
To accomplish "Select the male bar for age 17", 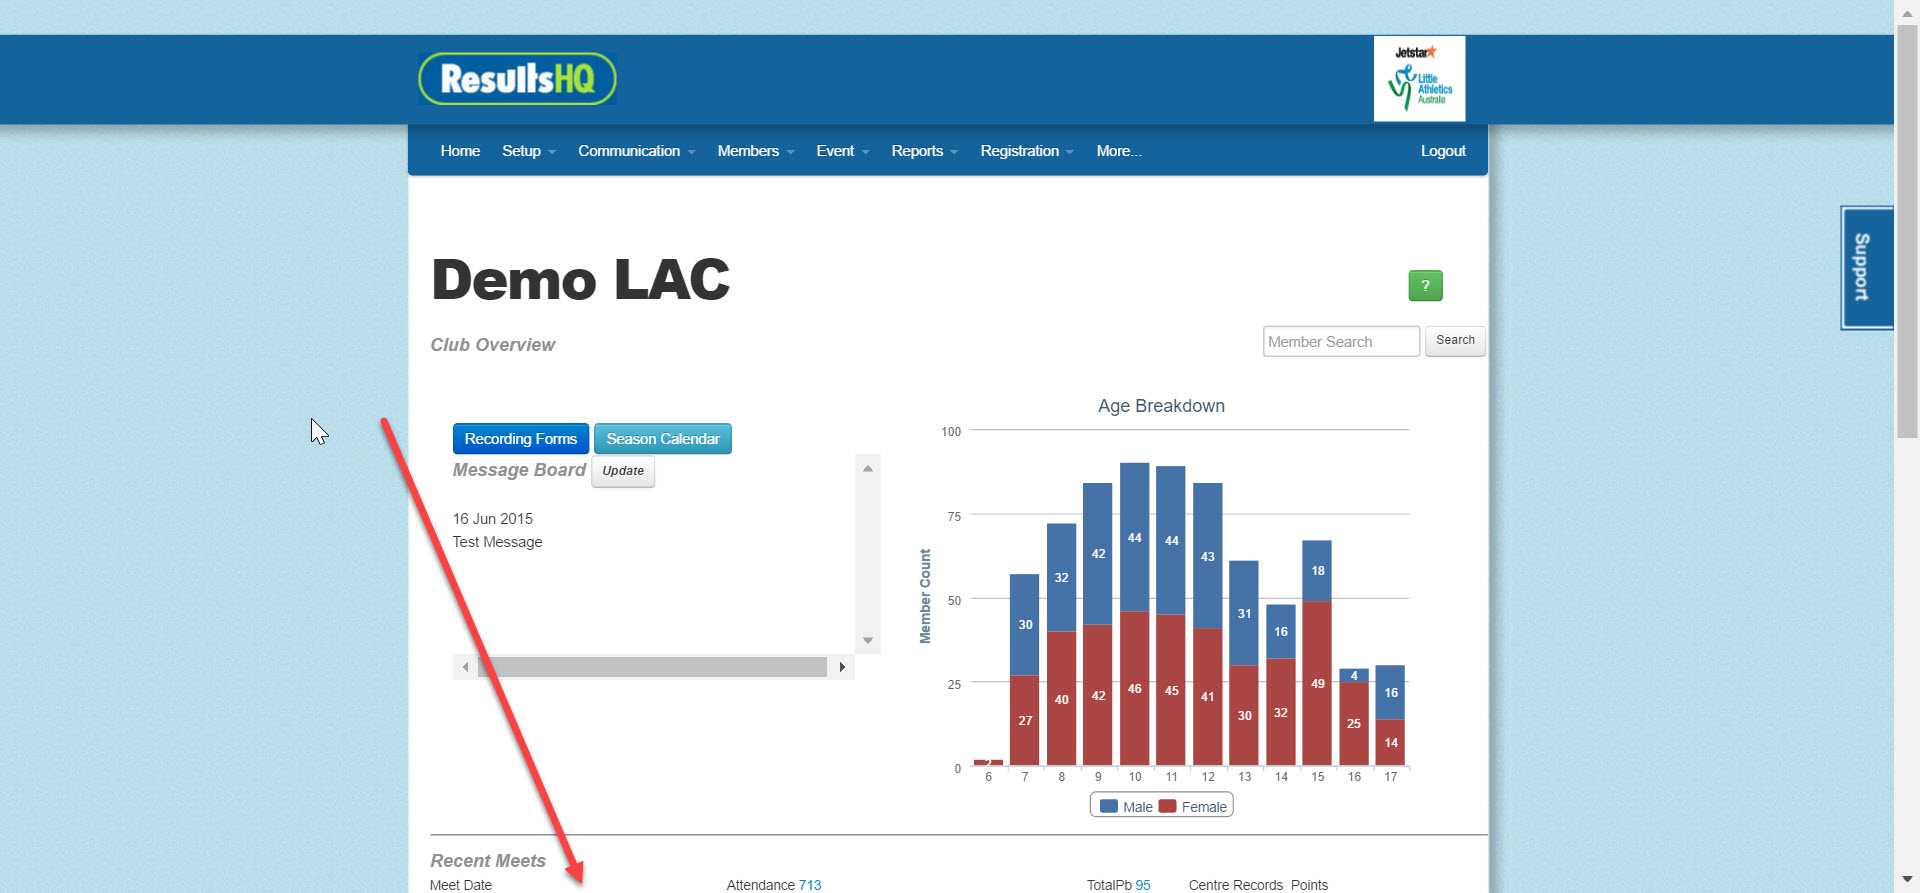I will 1390,692.
